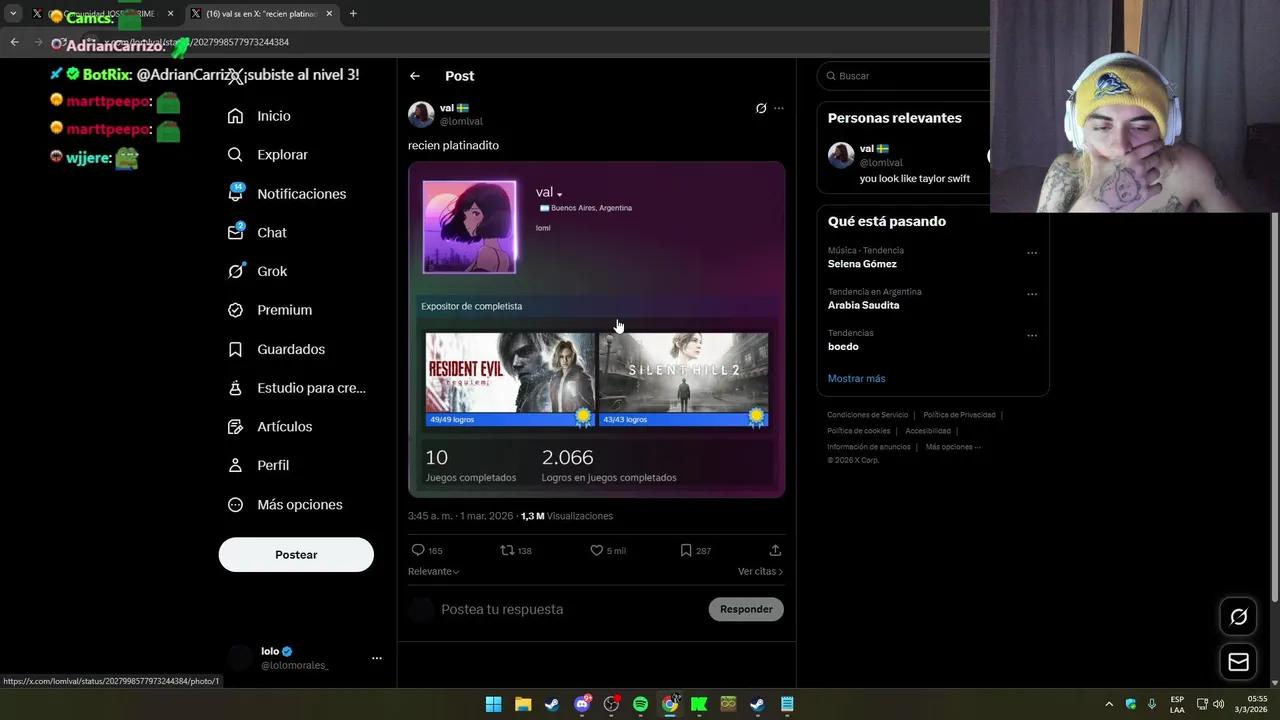The height and width of the screenshot is (720, 1280).
Task: Open more options for boedo trend
Action: click(x=1032, y=335)
